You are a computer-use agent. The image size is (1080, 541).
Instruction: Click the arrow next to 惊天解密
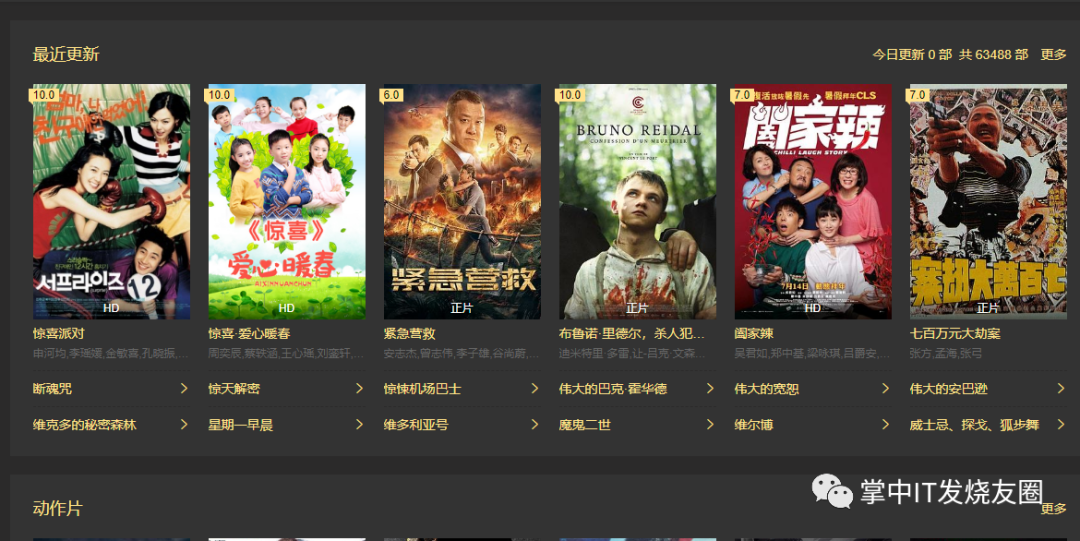pyautogui.click(x=360, y=389)
